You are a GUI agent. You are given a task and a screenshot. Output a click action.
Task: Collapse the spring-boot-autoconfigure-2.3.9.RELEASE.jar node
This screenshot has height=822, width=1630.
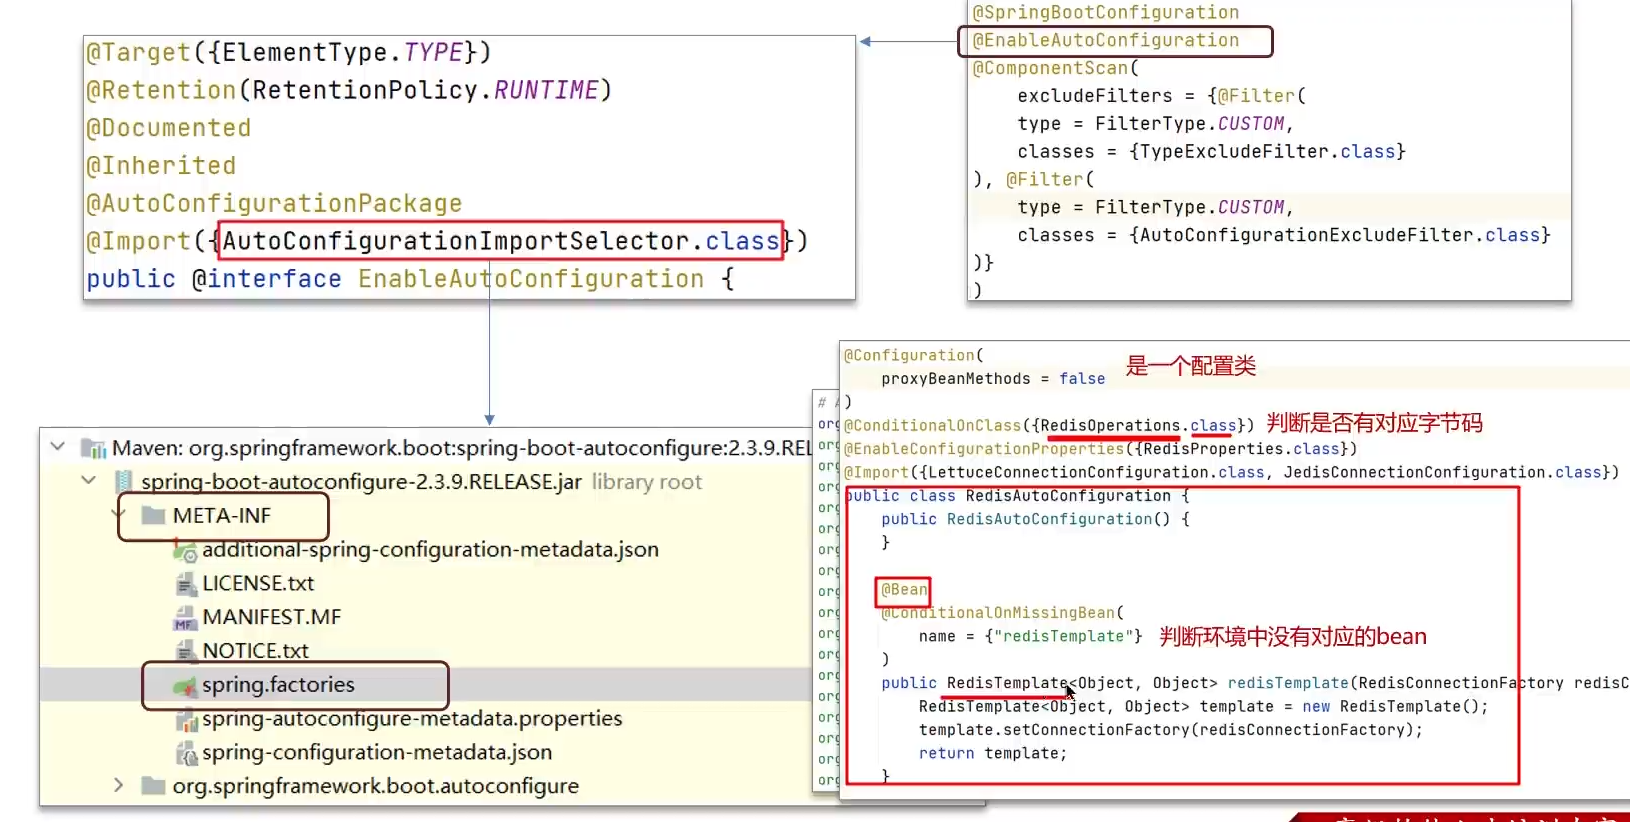pyautogui.click(x=89, y=481)
